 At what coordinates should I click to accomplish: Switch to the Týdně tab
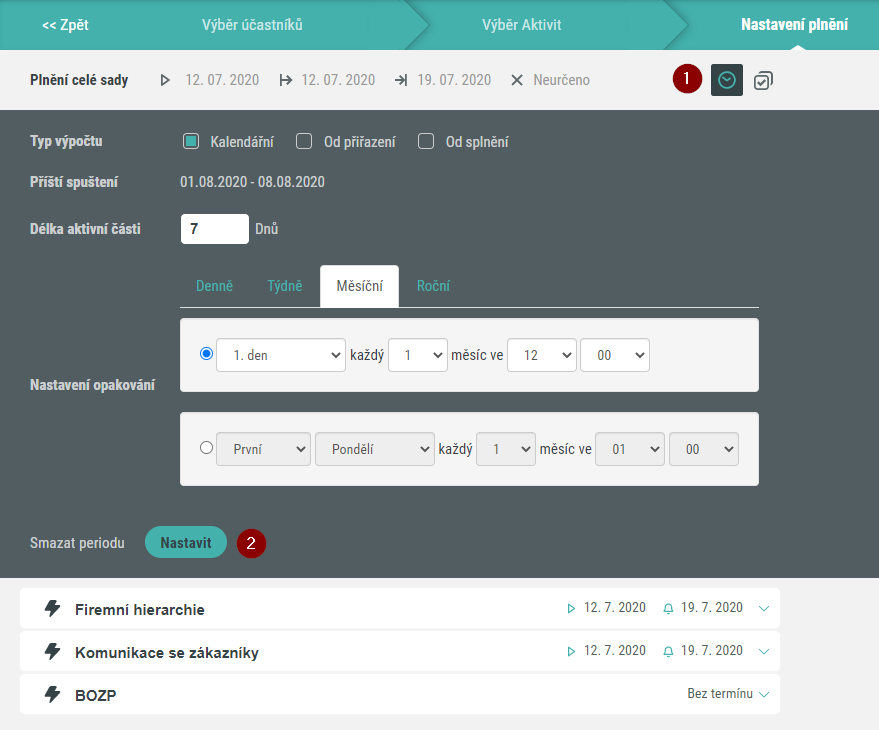coord(285,286)
